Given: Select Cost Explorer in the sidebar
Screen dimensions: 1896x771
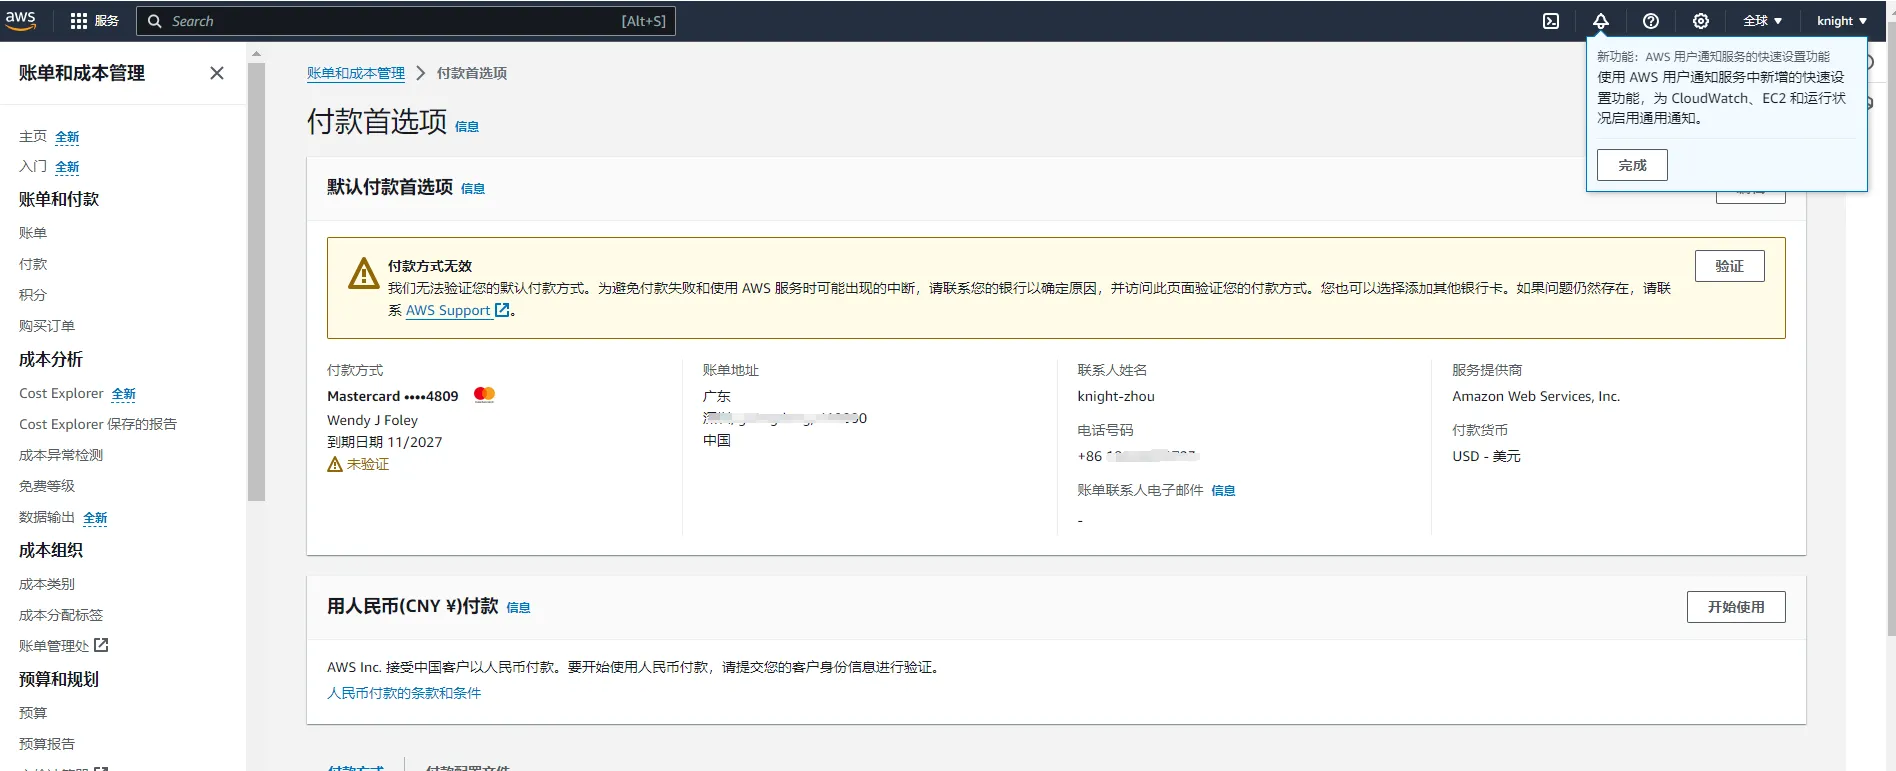Looking at the screenshot, I should point(61,394).
